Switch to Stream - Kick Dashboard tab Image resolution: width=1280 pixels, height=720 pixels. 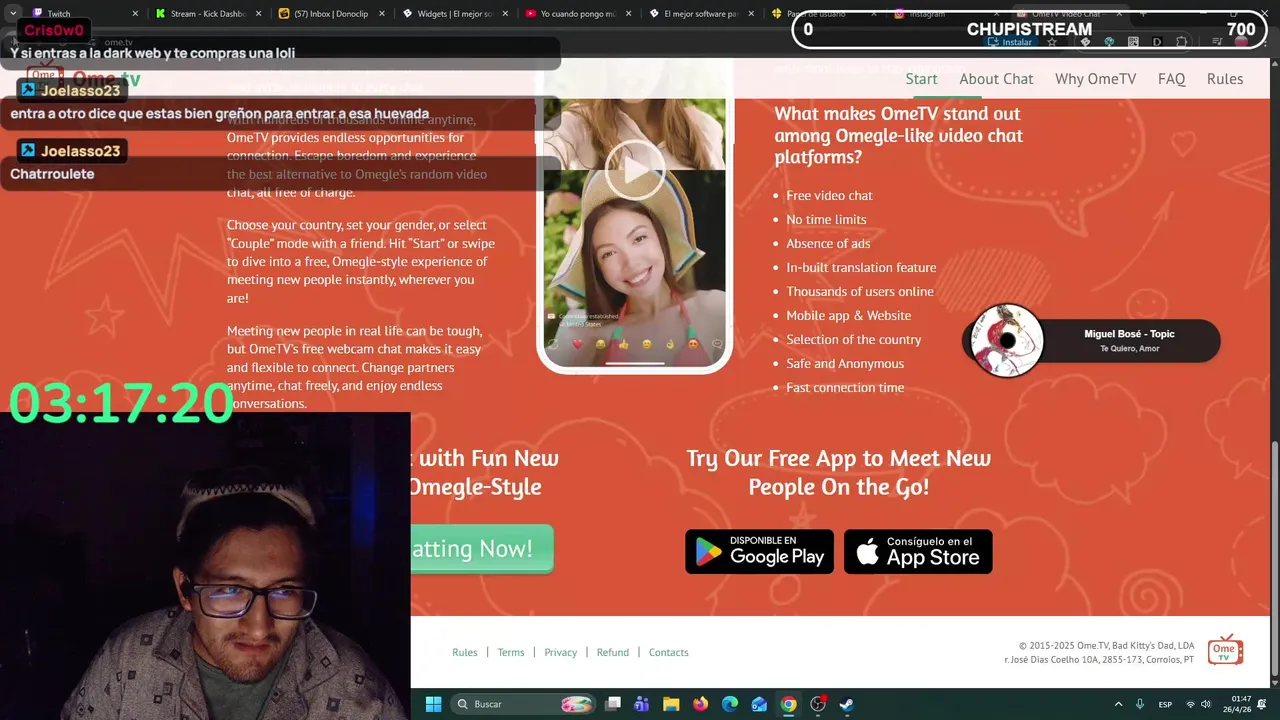pos(207,14)
